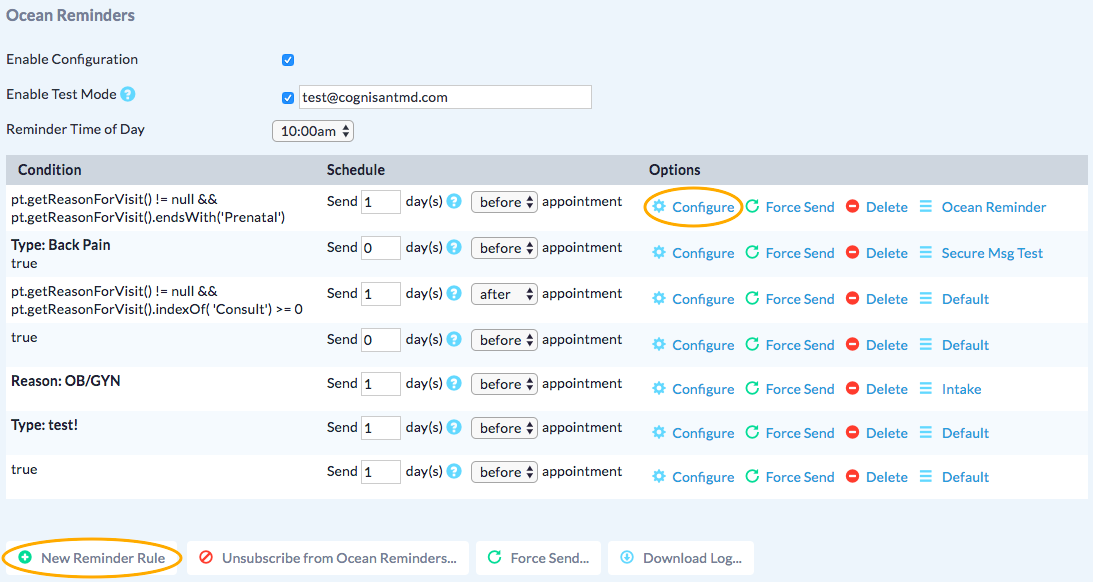This screenshot has height=582, width=1093.
Task: Open the Ocean Reminder template link
Action: [993, 207]
